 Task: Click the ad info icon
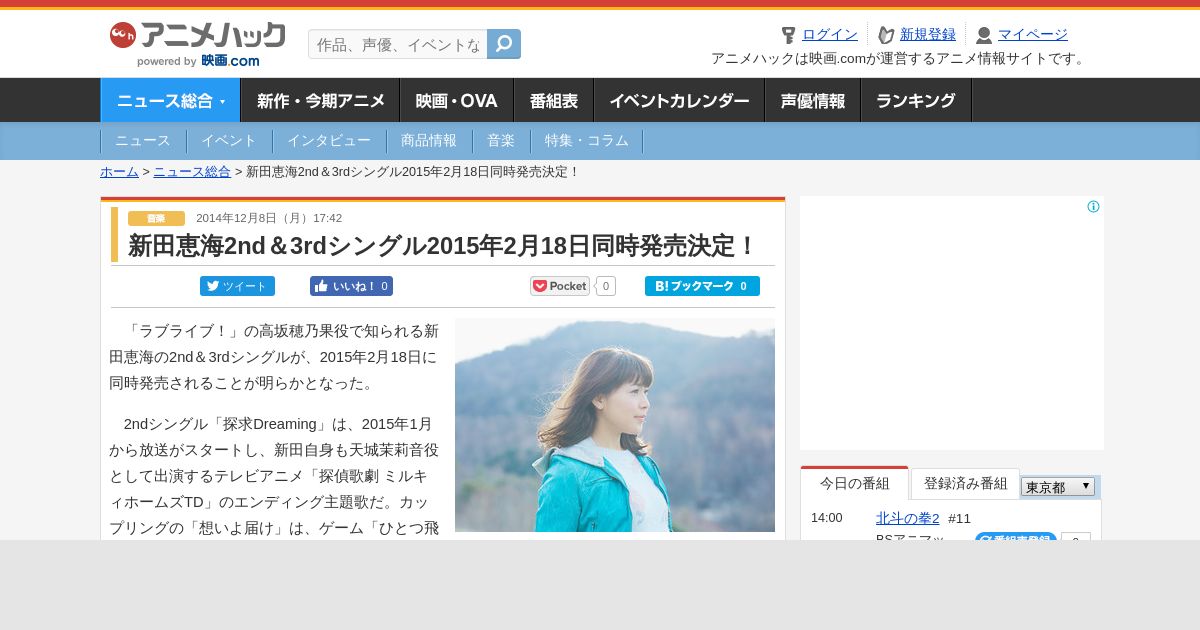pos(1094,207)
